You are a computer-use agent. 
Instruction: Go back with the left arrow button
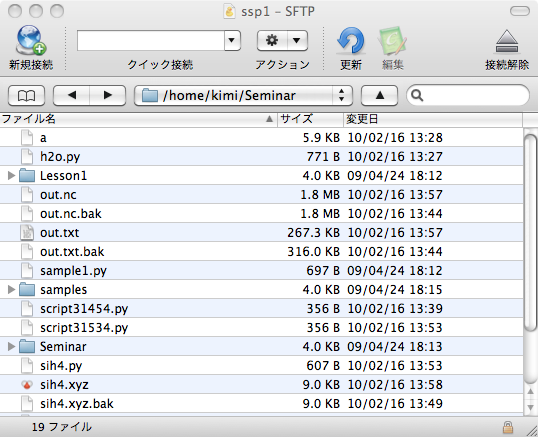point(72,95)
